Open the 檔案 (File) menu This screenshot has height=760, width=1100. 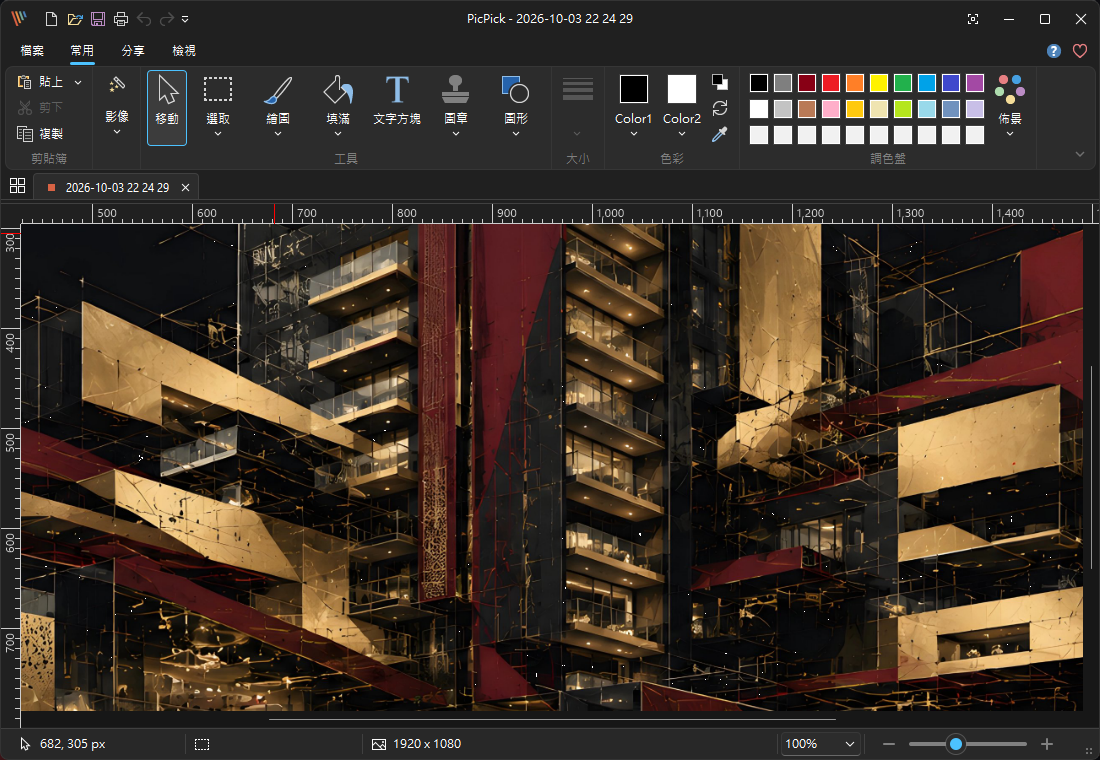click(32, 51)
